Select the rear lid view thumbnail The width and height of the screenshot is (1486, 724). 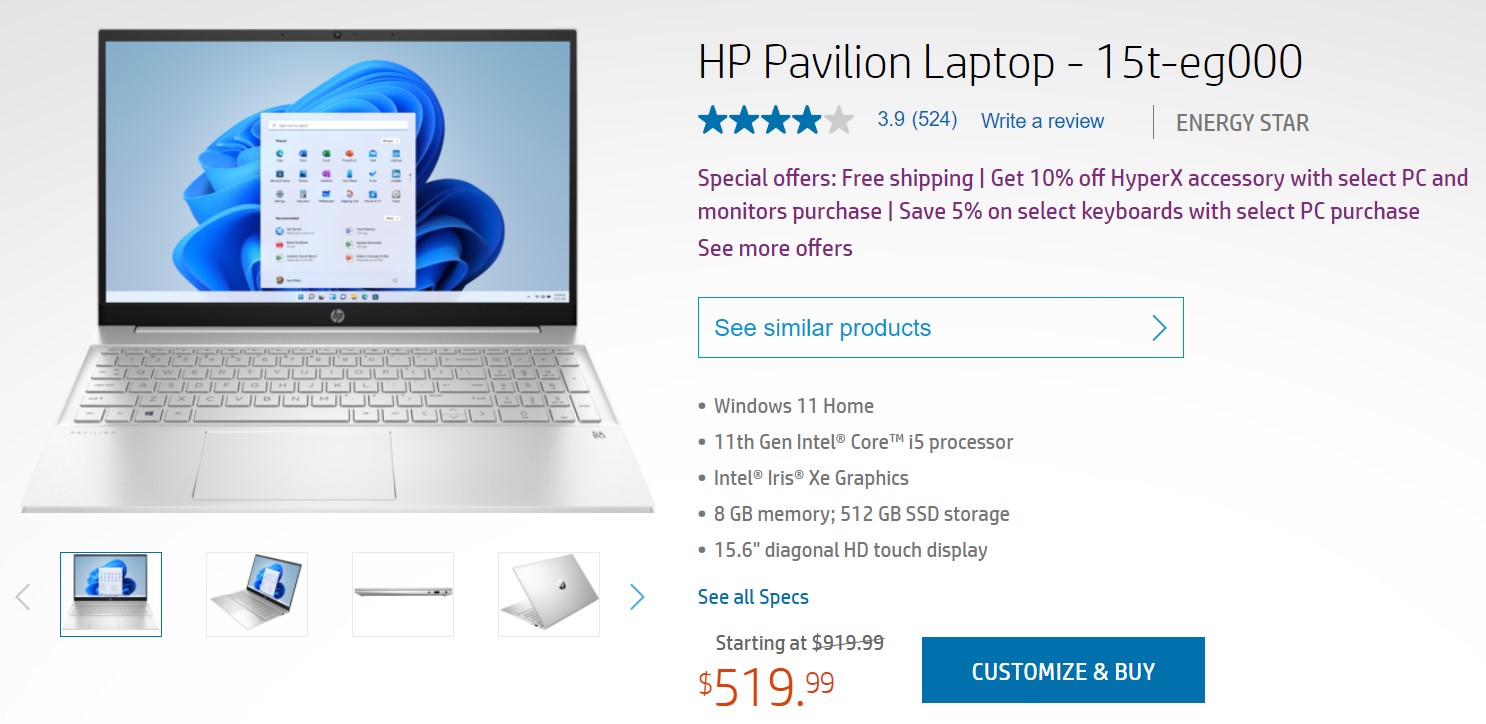pyautogui.click(x=549, y=594)
